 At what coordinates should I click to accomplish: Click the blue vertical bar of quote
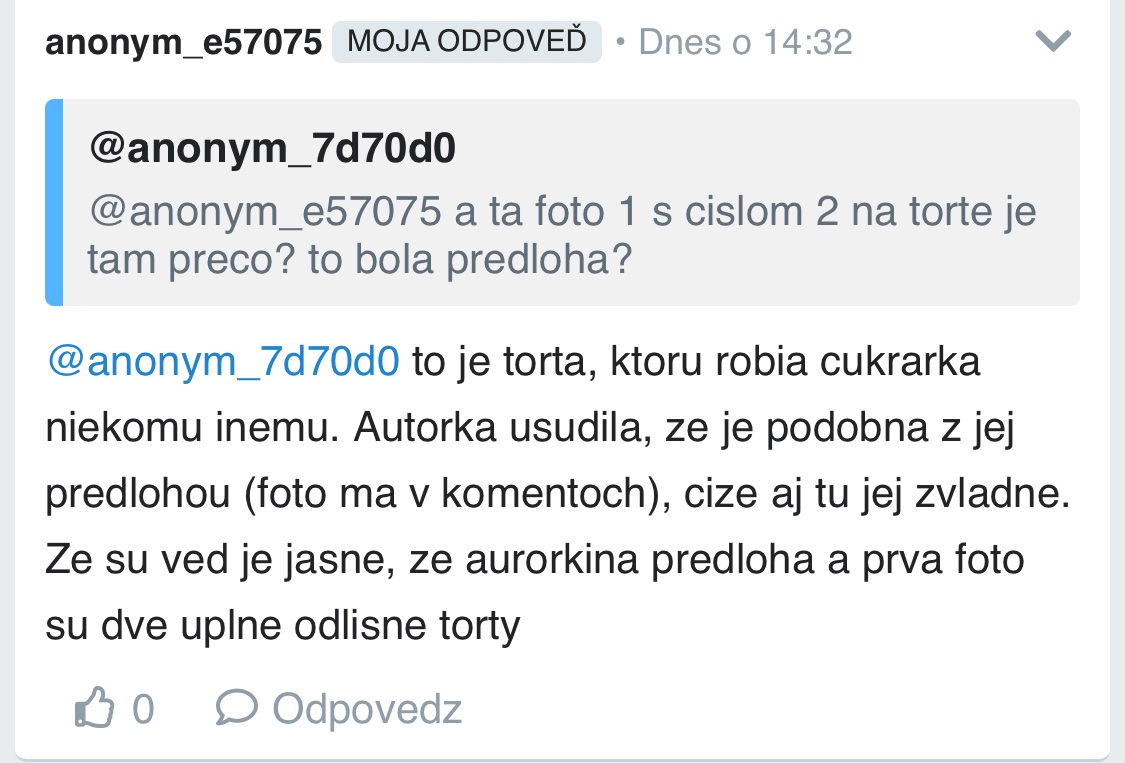click(54, 202)
